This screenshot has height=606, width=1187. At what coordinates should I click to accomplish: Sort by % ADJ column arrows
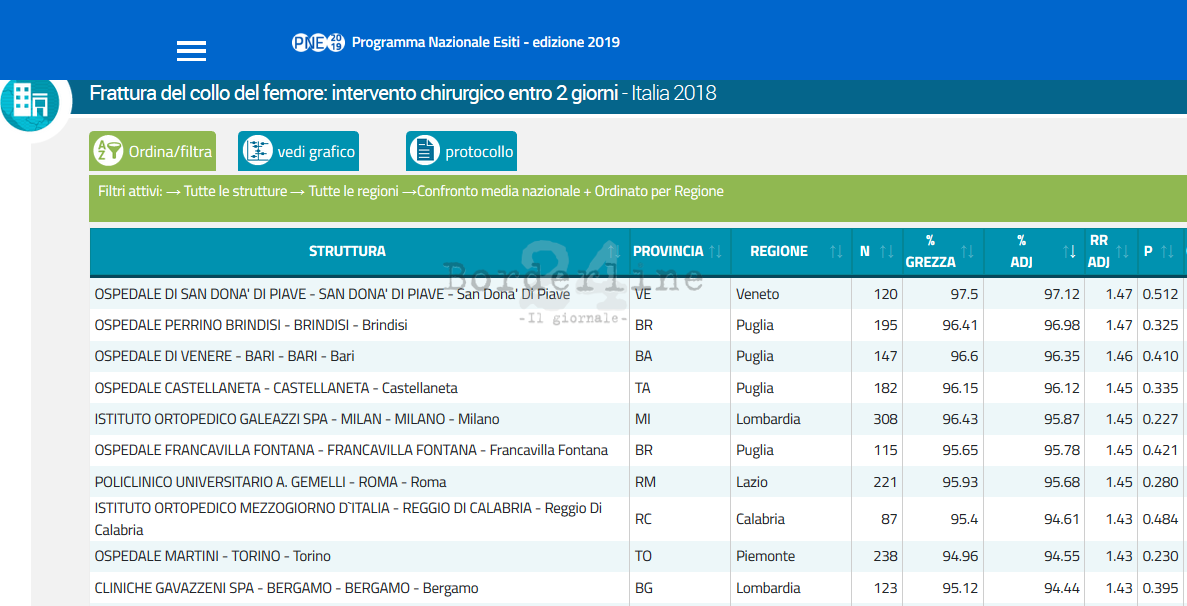(1069, 252)
